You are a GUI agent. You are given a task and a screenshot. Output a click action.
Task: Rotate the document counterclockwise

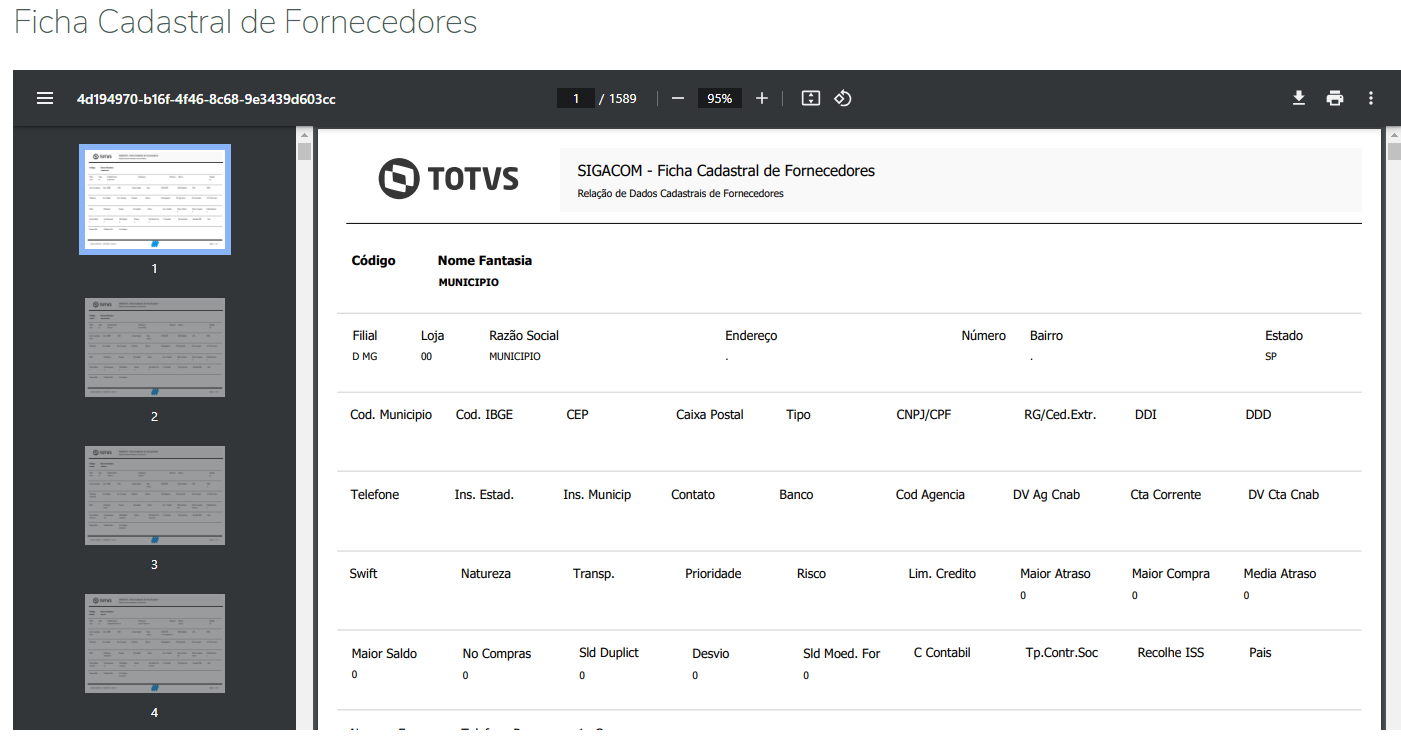[x=843, y=98]
